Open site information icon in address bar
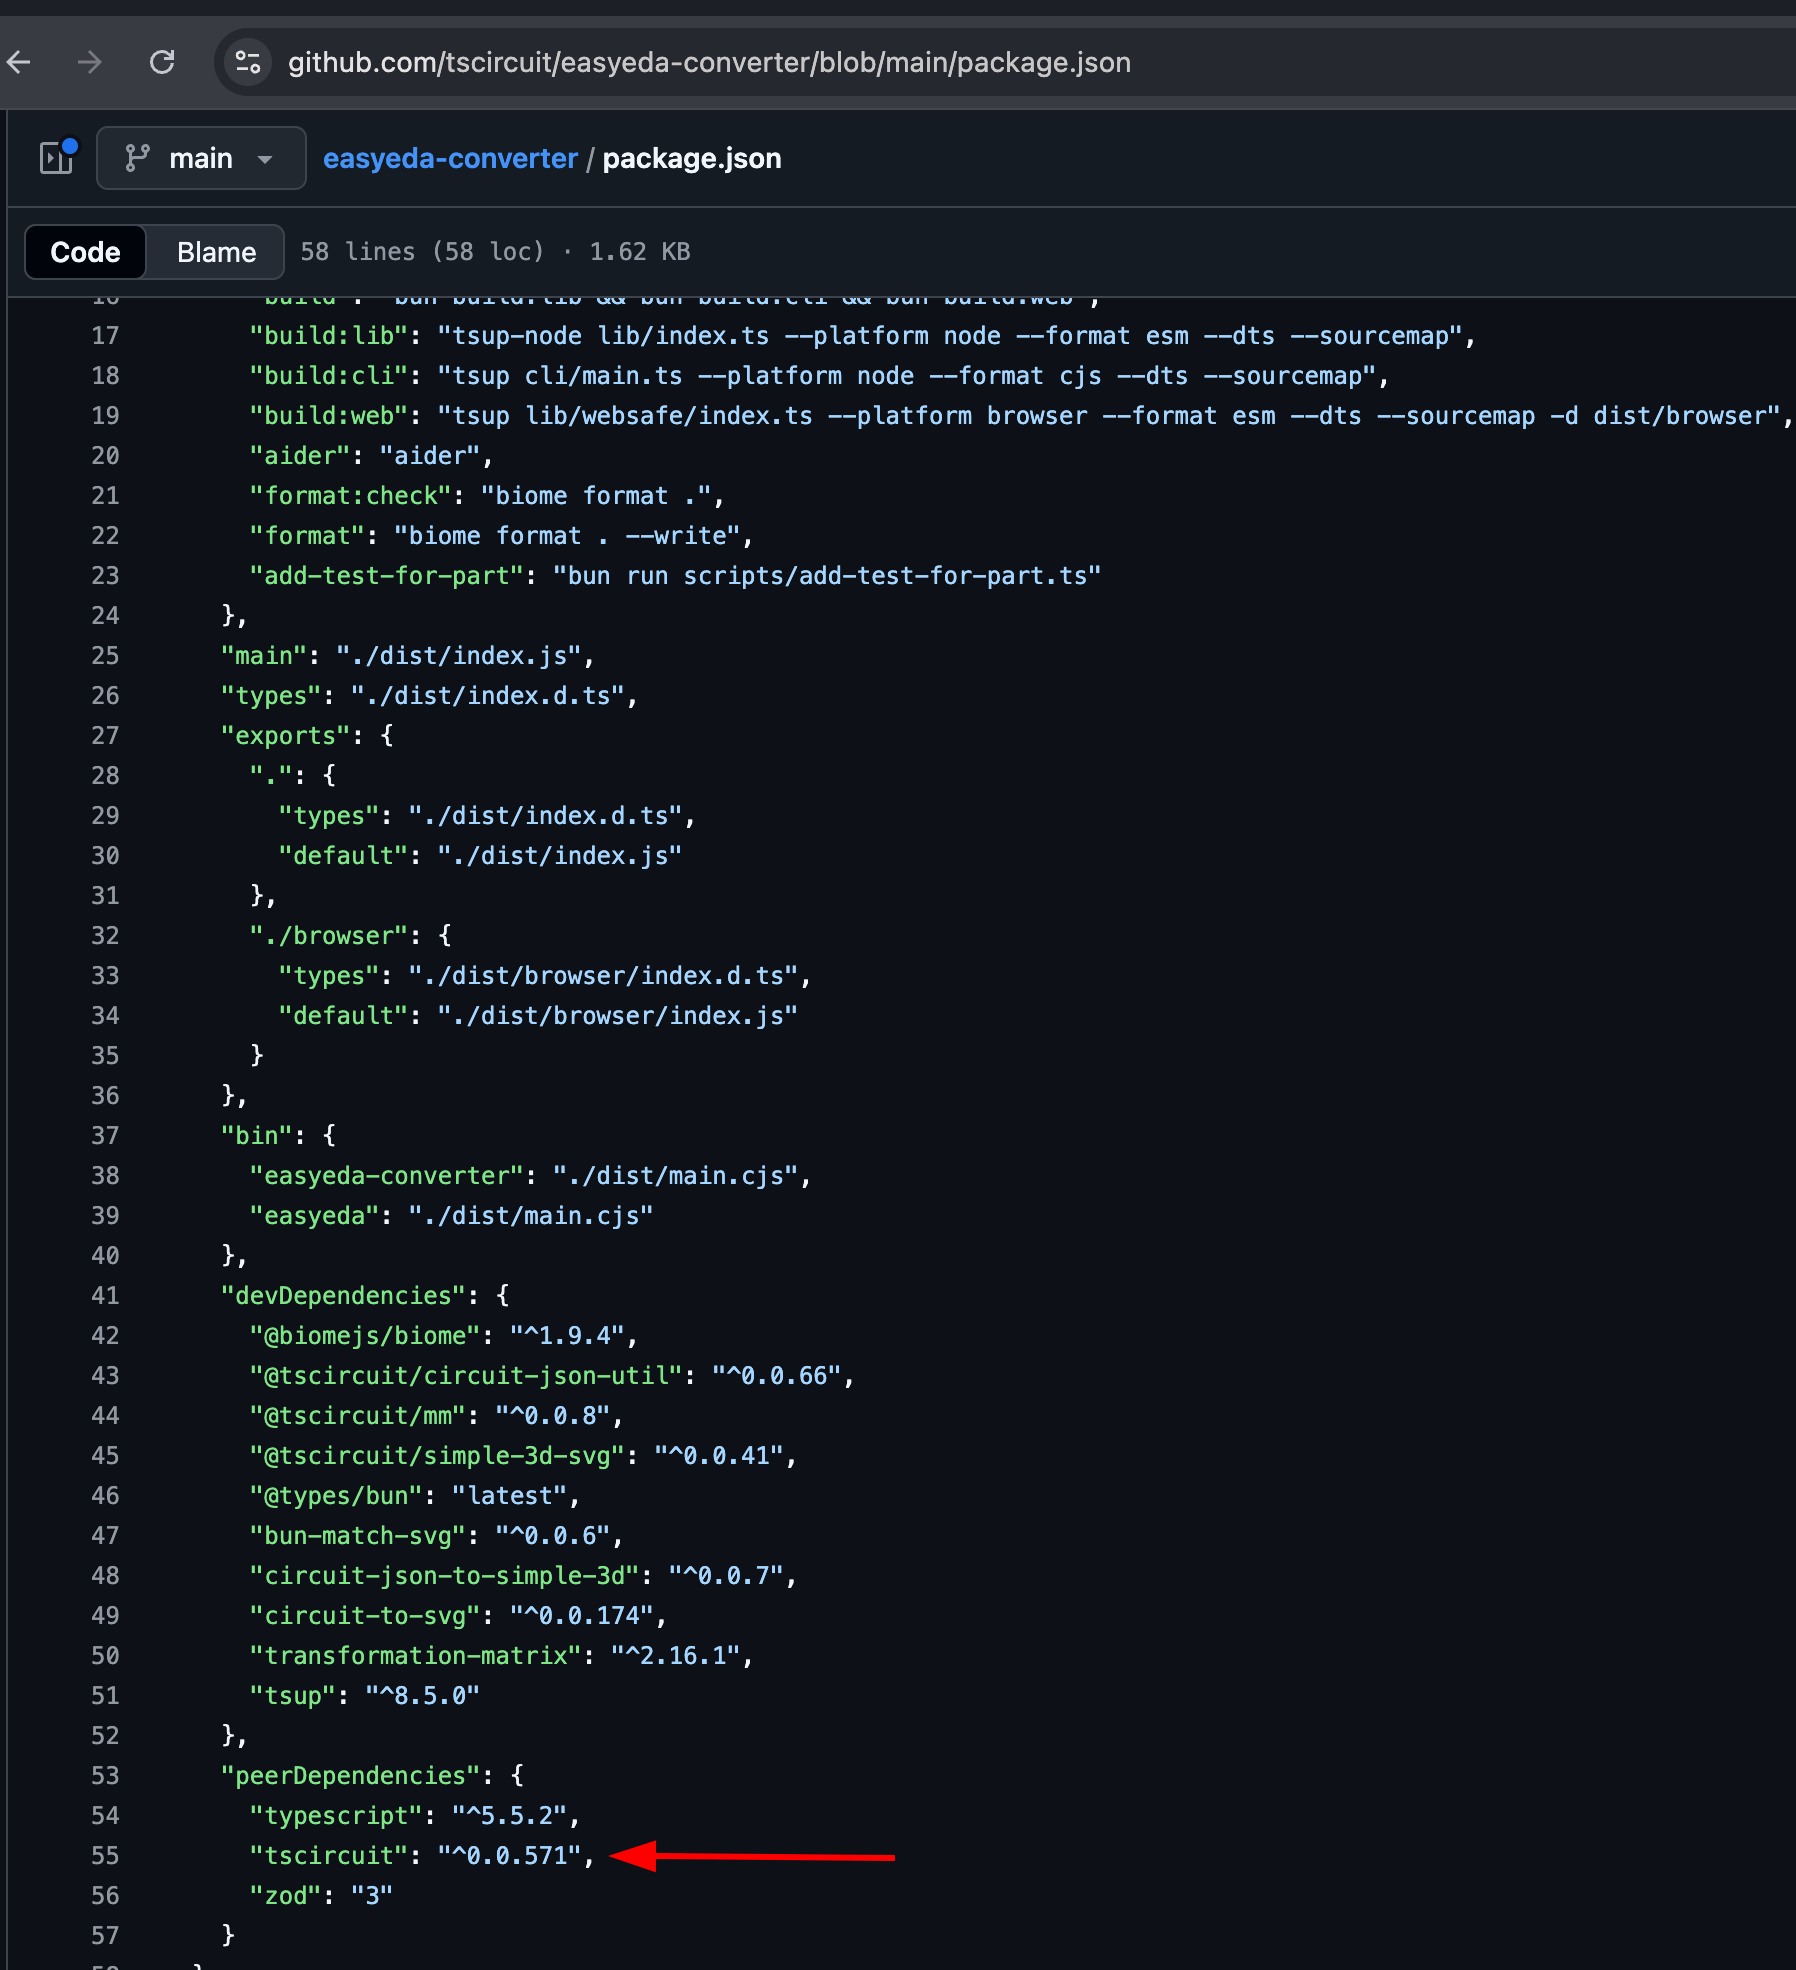Screen dimensions: 1796x1970 [x=247, y=62]
